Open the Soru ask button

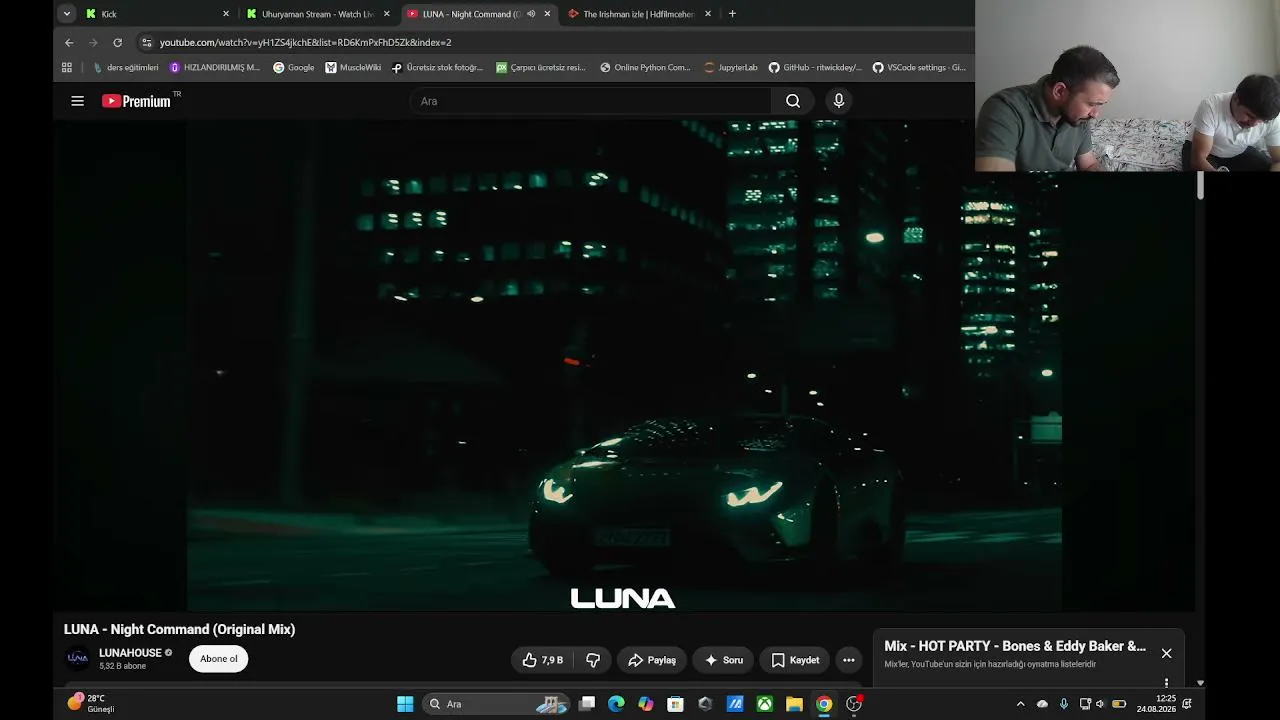point(724,660)
